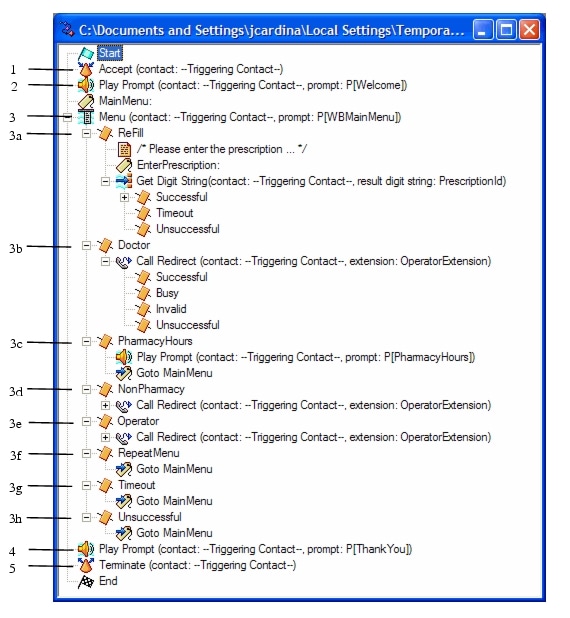Select Goto MainMenu under RepeatMenu
This screenshot has height=618, width=570.
coord(174,469)
